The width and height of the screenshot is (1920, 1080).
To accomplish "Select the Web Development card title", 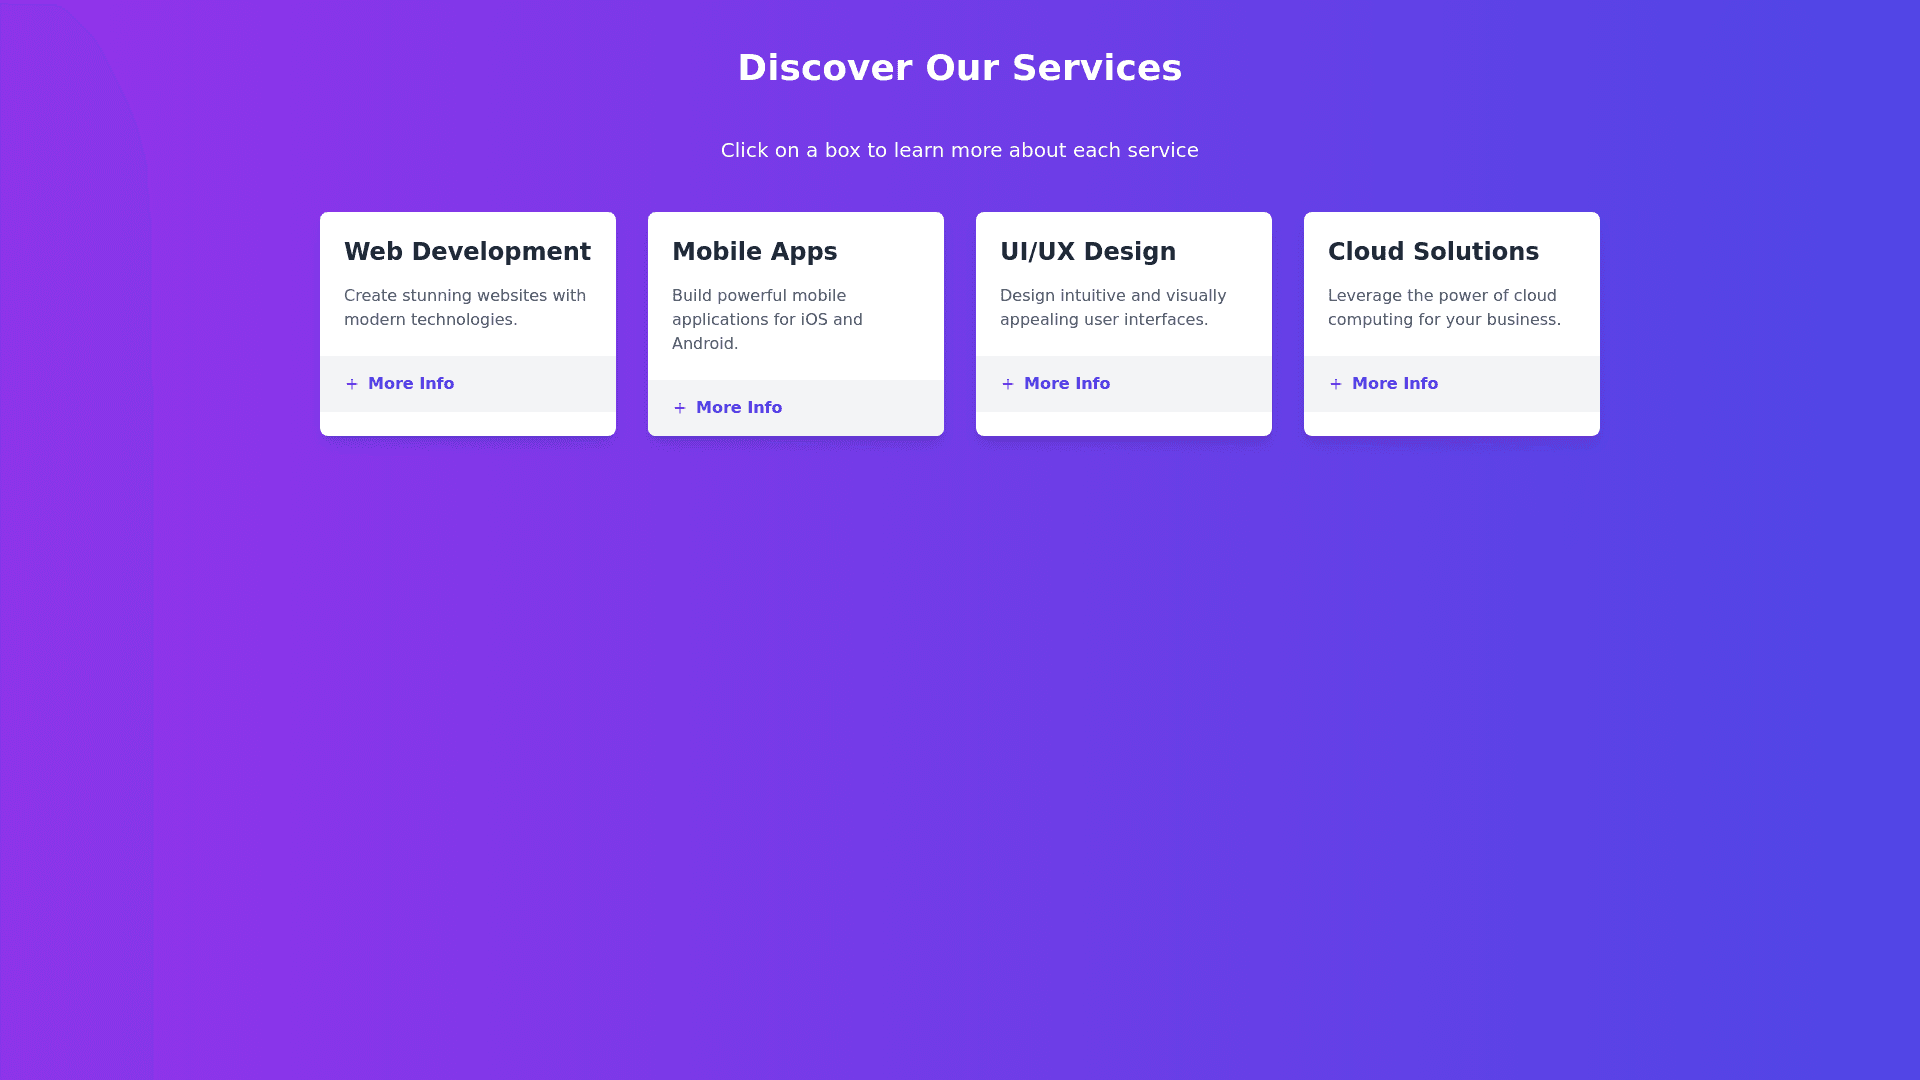I will (x=467, y=252).
